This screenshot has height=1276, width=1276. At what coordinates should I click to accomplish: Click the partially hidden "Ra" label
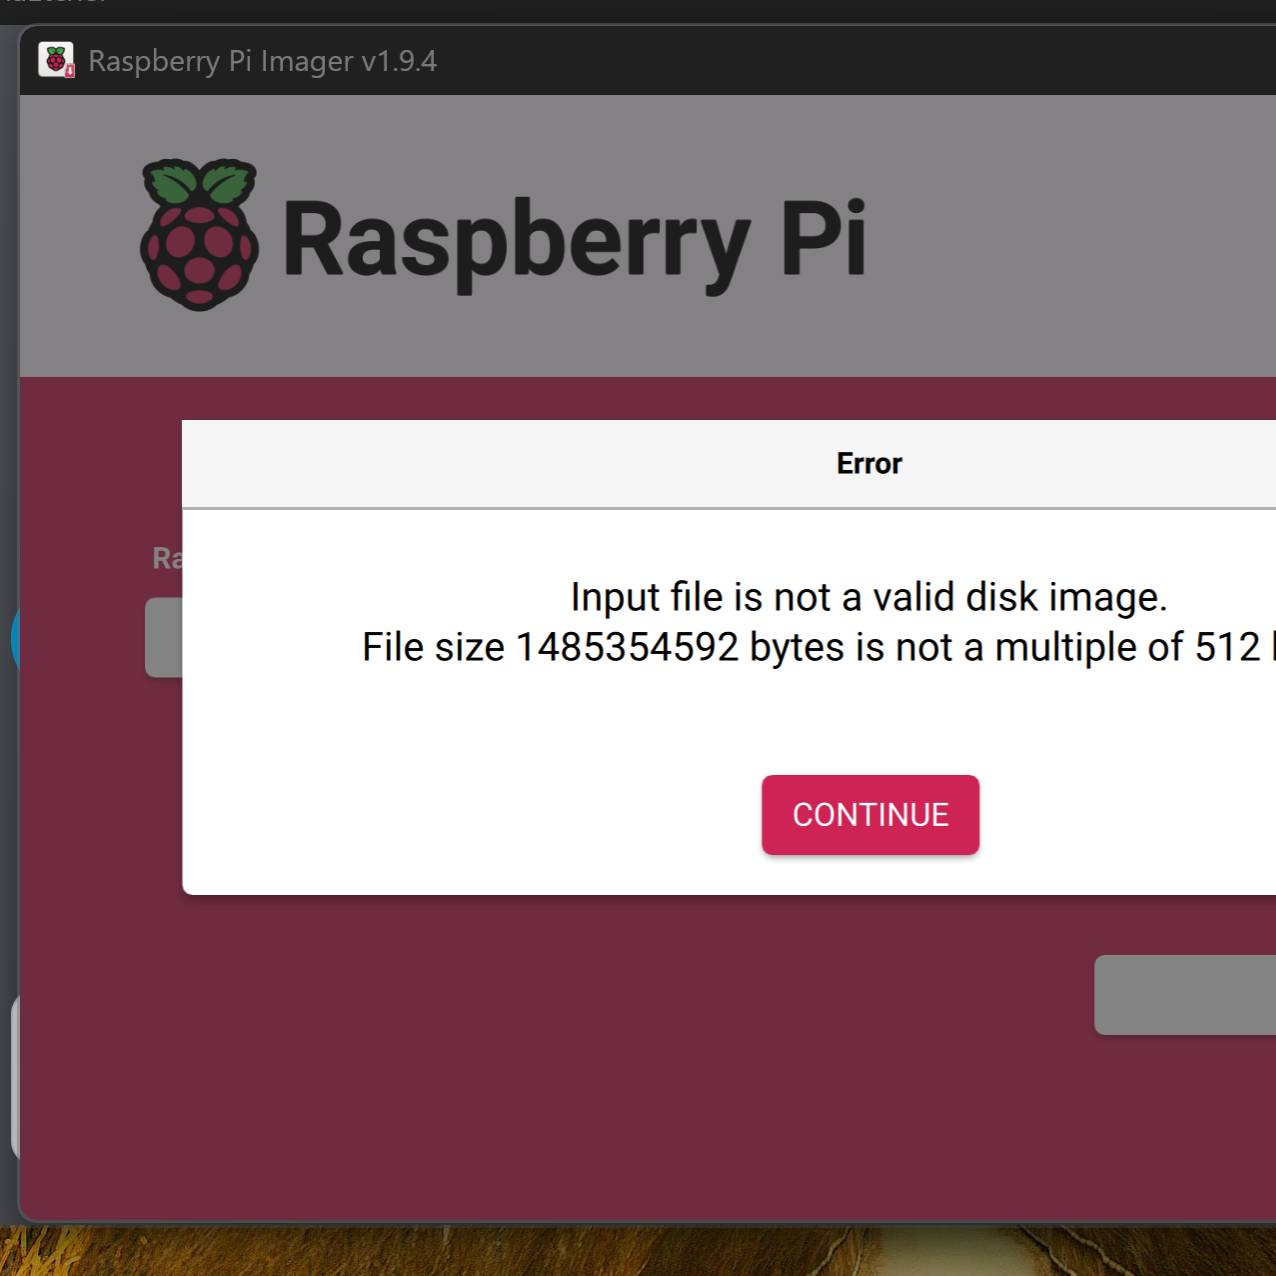click(166, 558)
